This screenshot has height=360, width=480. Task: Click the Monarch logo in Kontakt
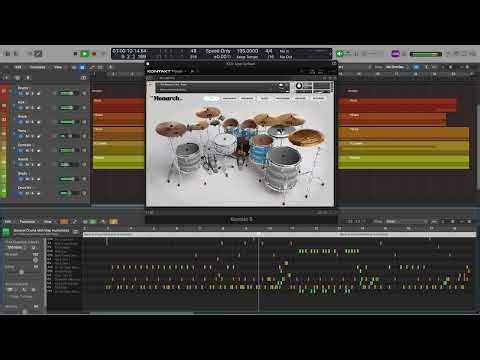pyautogui.click(x=166, y=98)
